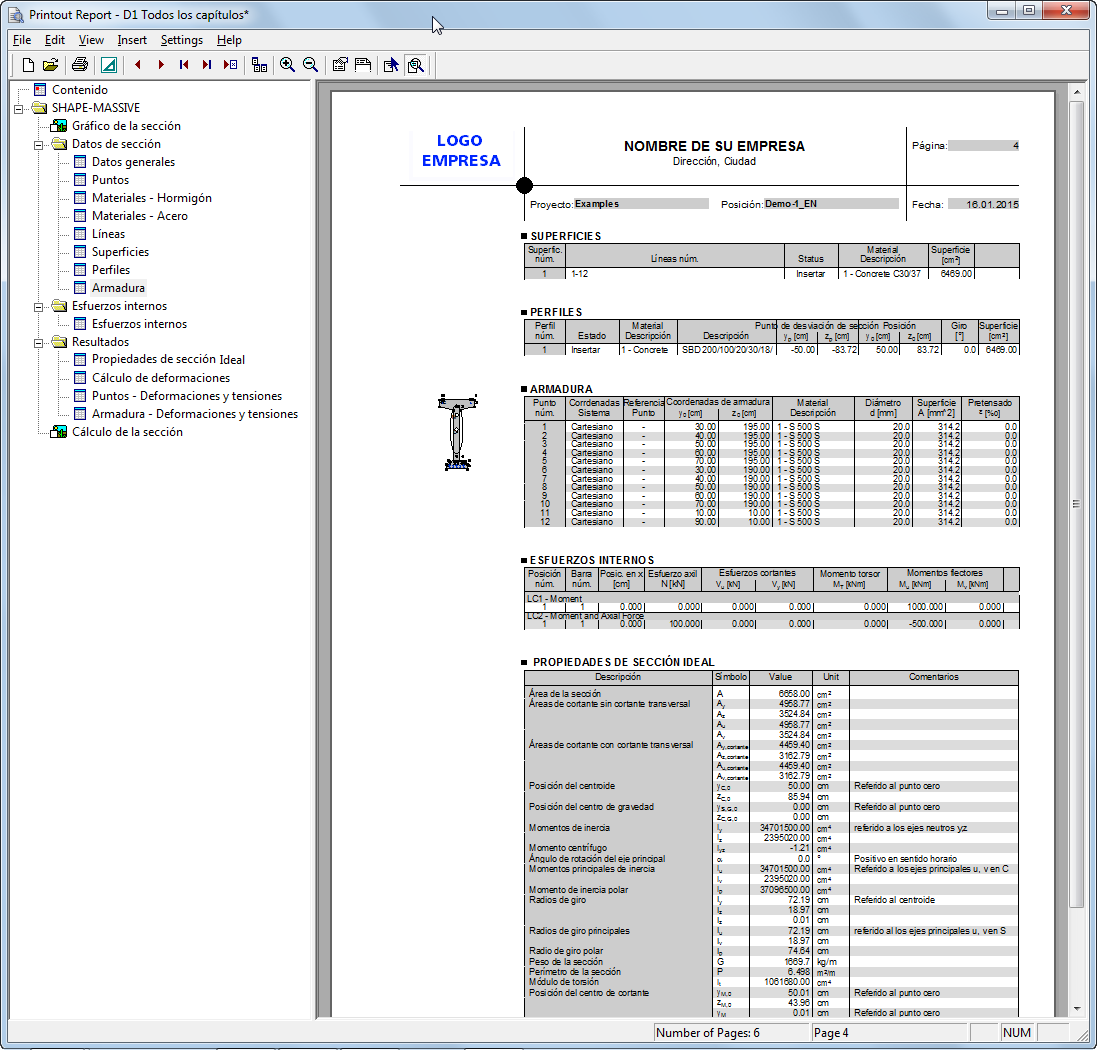Select the Líneas tree item
This screenshot has height=1050, width=1097.
tap(108, 234)
